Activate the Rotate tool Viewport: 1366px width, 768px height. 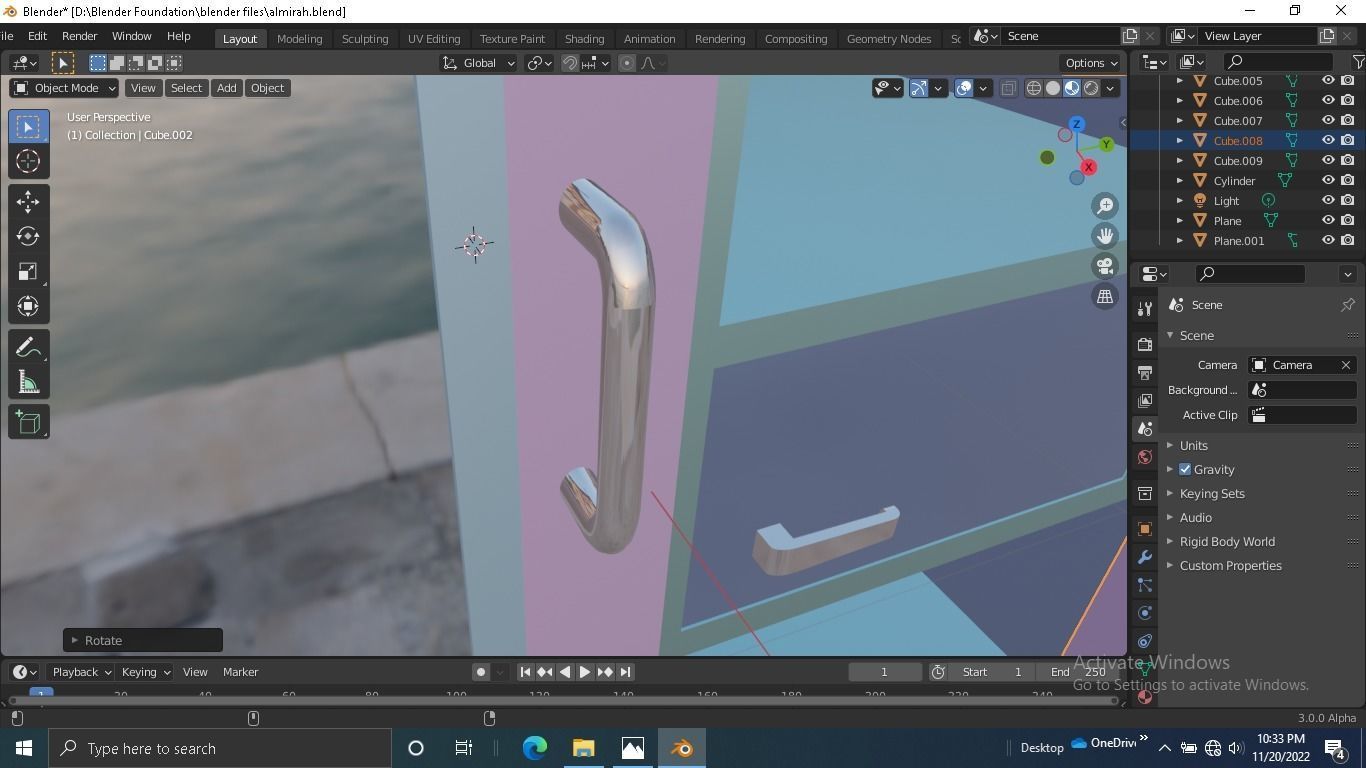(x=28, y=237)
